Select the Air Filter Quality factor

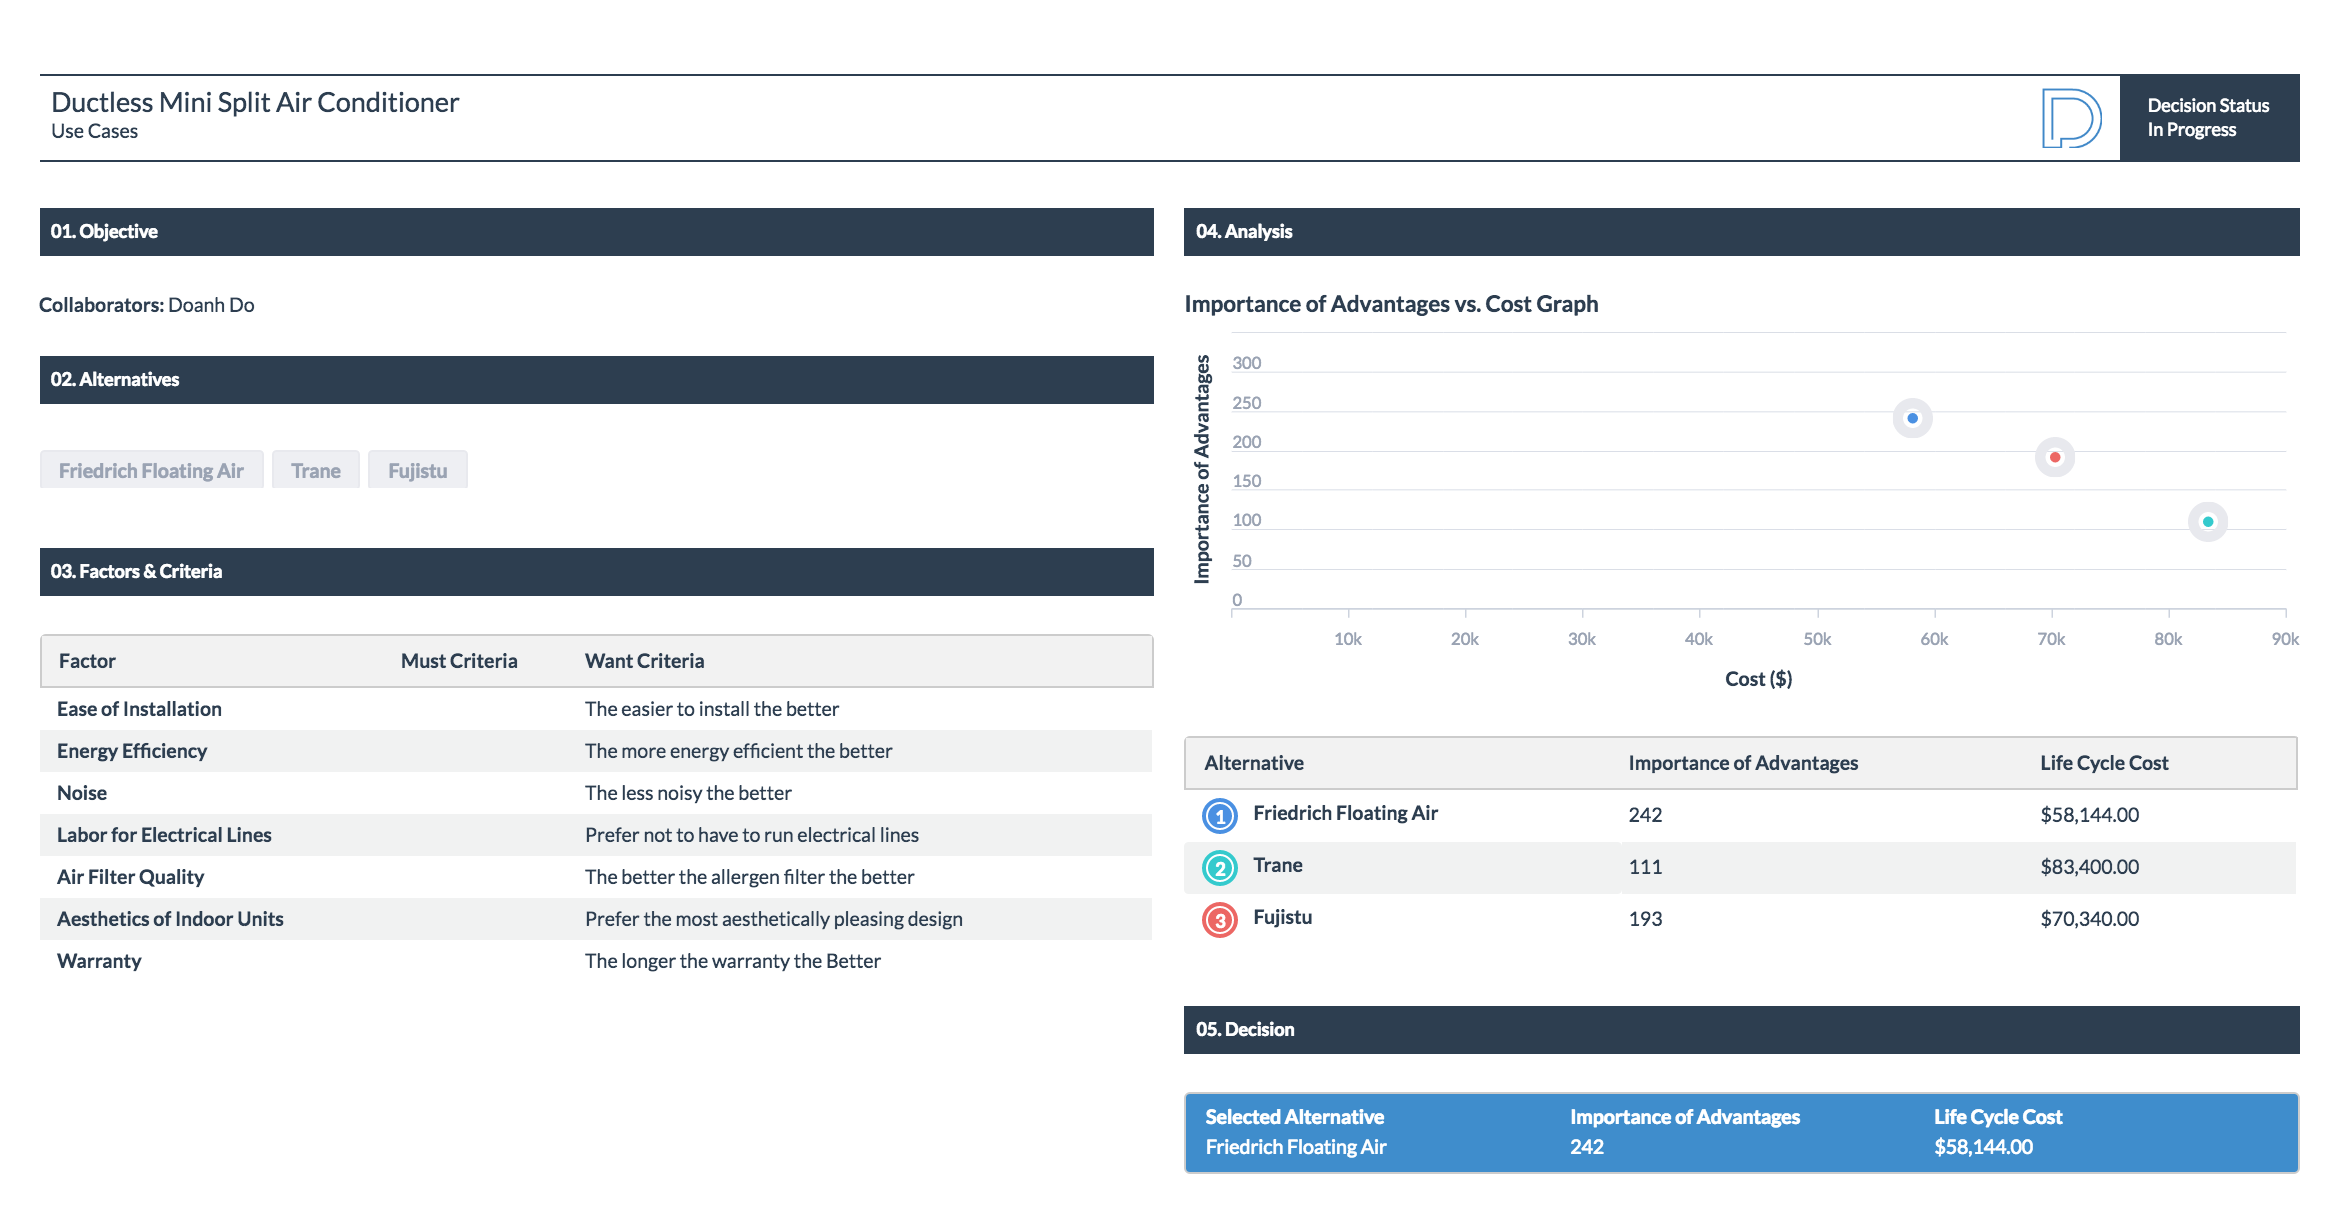130,877
